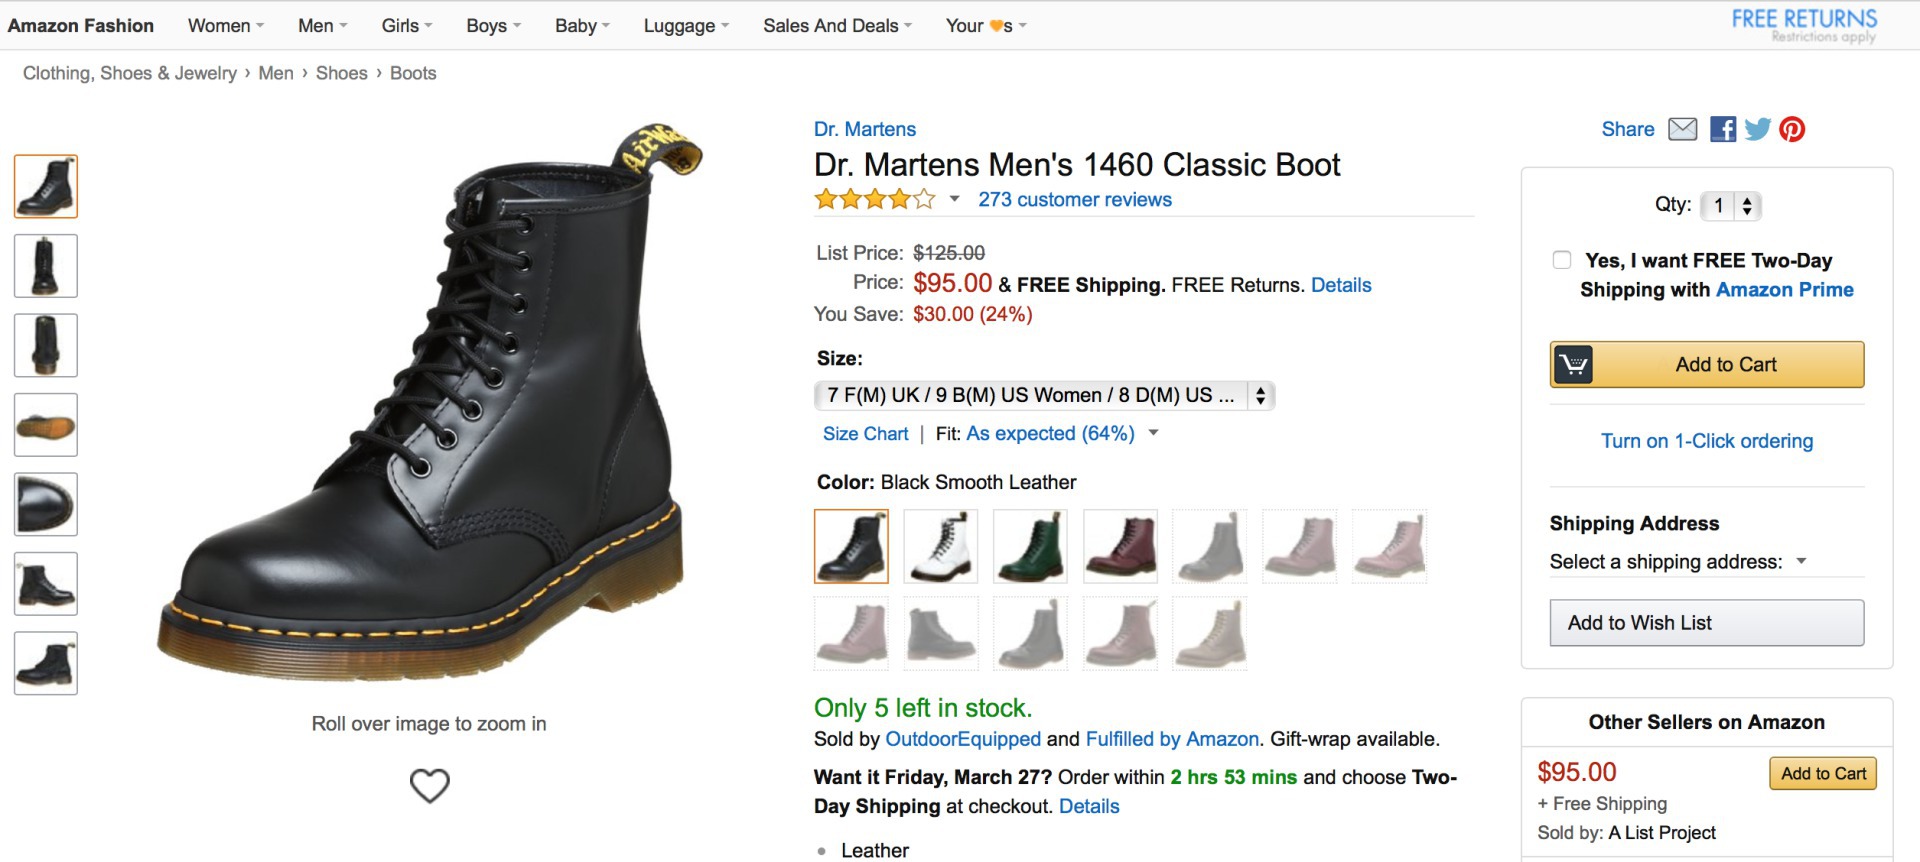Share on Facebook icon
This screenshot has height=862, width=1920.
pos(1723,129)
